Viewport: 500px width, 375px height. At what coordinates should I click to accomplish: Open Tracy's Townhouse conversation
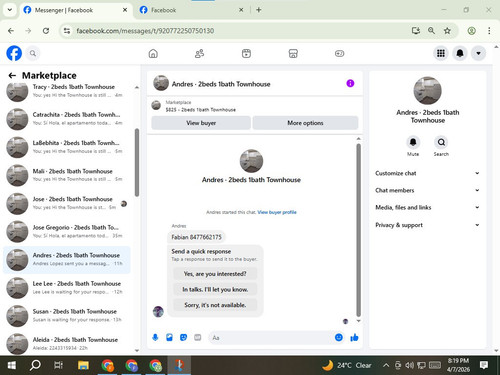click(67, 91)
